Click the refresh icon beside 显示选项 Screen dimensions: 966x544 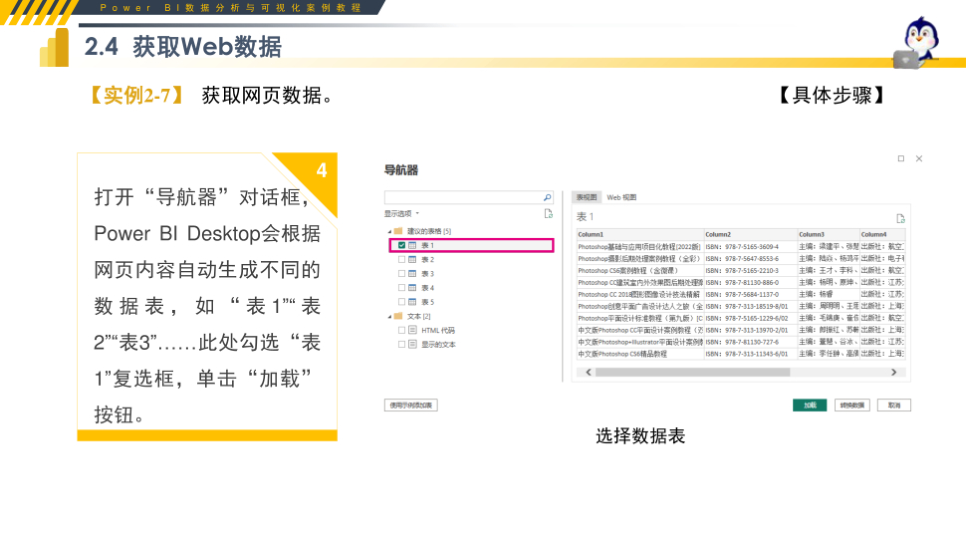coord(548,214)
